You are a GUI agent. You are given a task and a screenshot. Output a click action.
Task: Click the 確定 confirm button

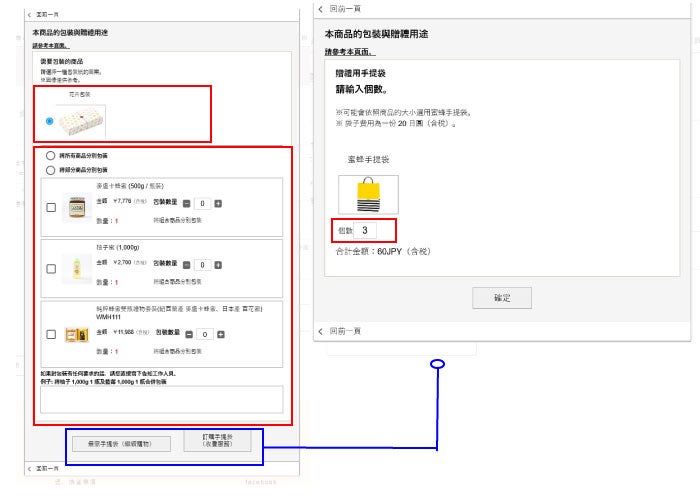pos(502,298)
